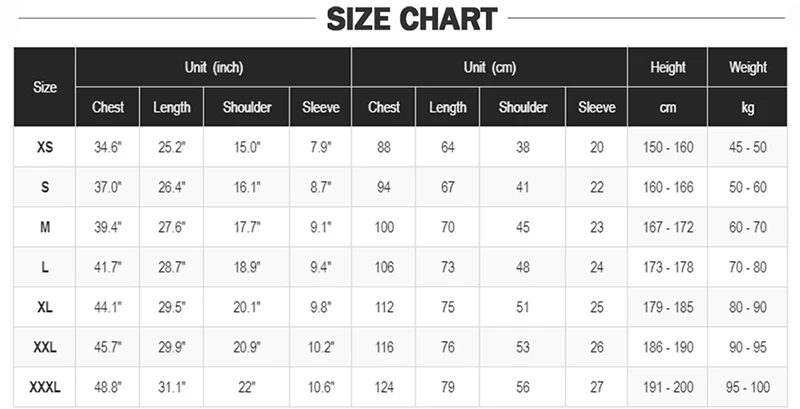Select the Unit (inch) header
Image resolution: width=800 pixels, height=409 pixels.
(213, 67)
